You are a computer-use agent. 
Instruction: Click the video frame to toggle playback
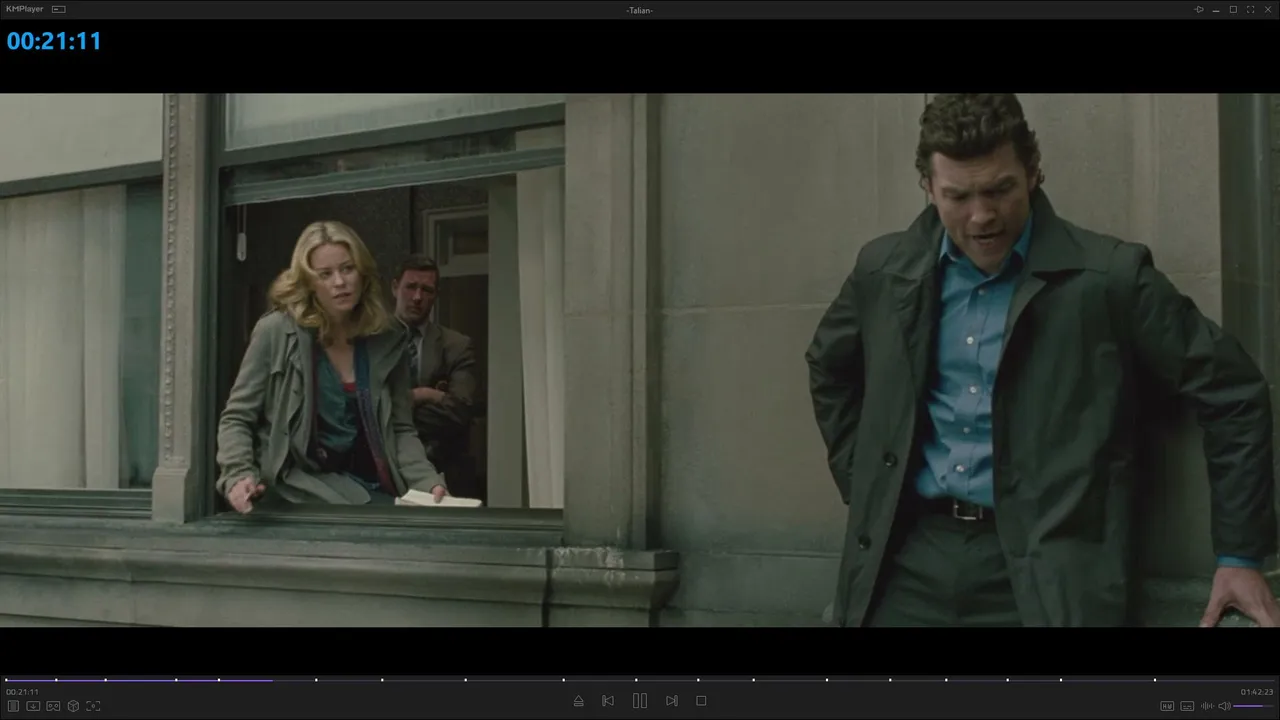(x=640, y=360)
